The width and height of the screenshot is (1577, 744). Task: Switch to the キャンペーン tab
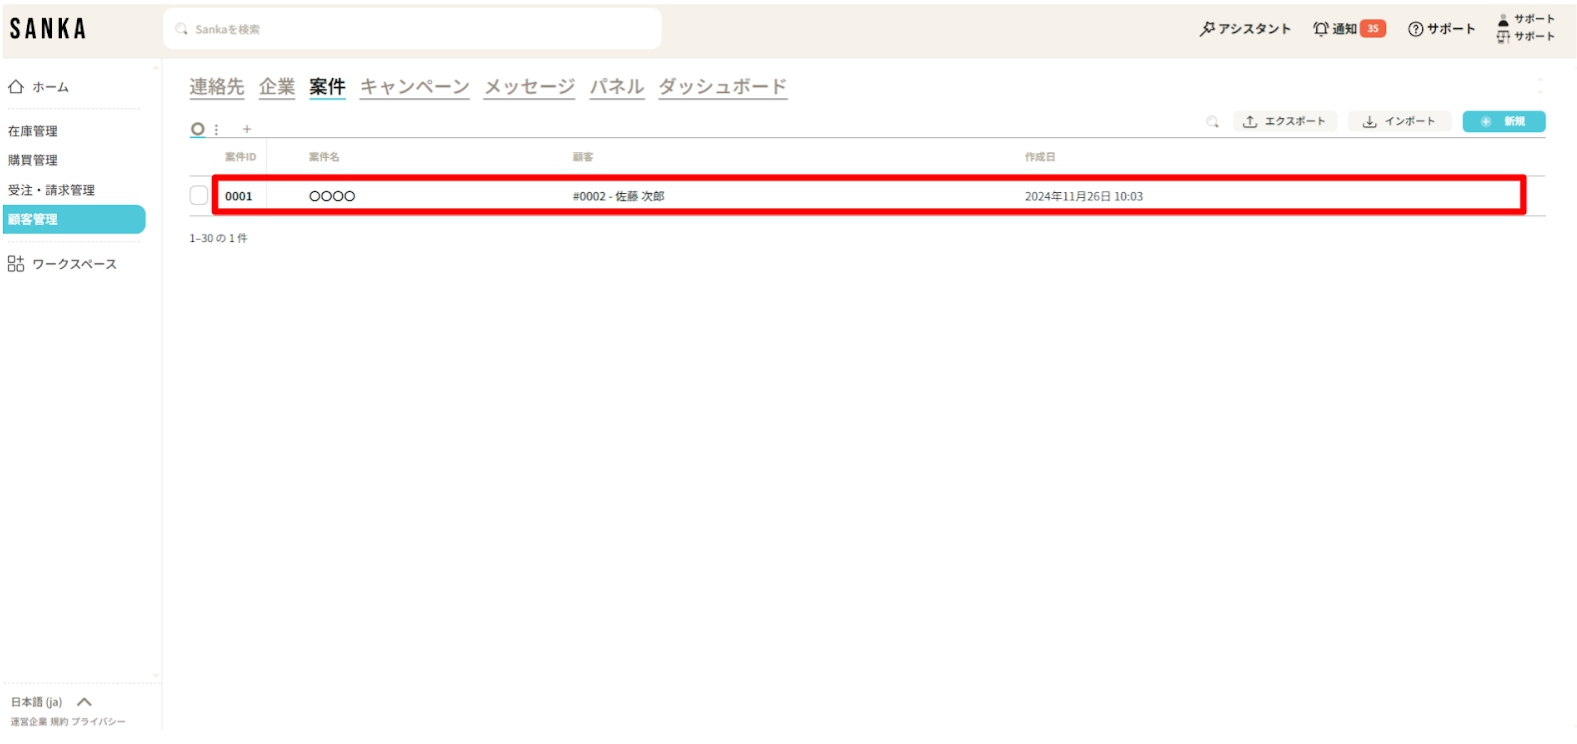point(415,87)
